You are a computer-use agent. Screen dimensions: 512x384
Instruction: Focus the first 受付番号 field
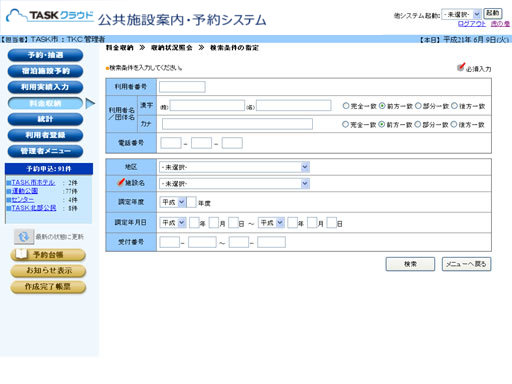170,242
